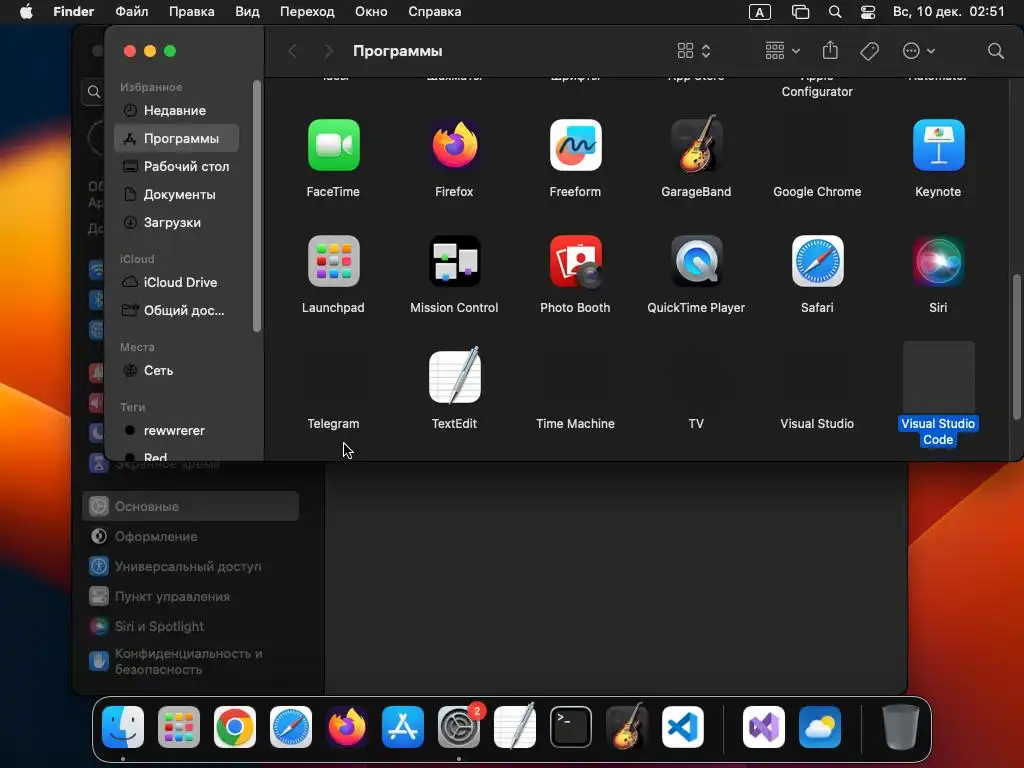Open Launchpad from the Dock
This screenshot has width=1024, height=768.
click(x=179, y=727)
